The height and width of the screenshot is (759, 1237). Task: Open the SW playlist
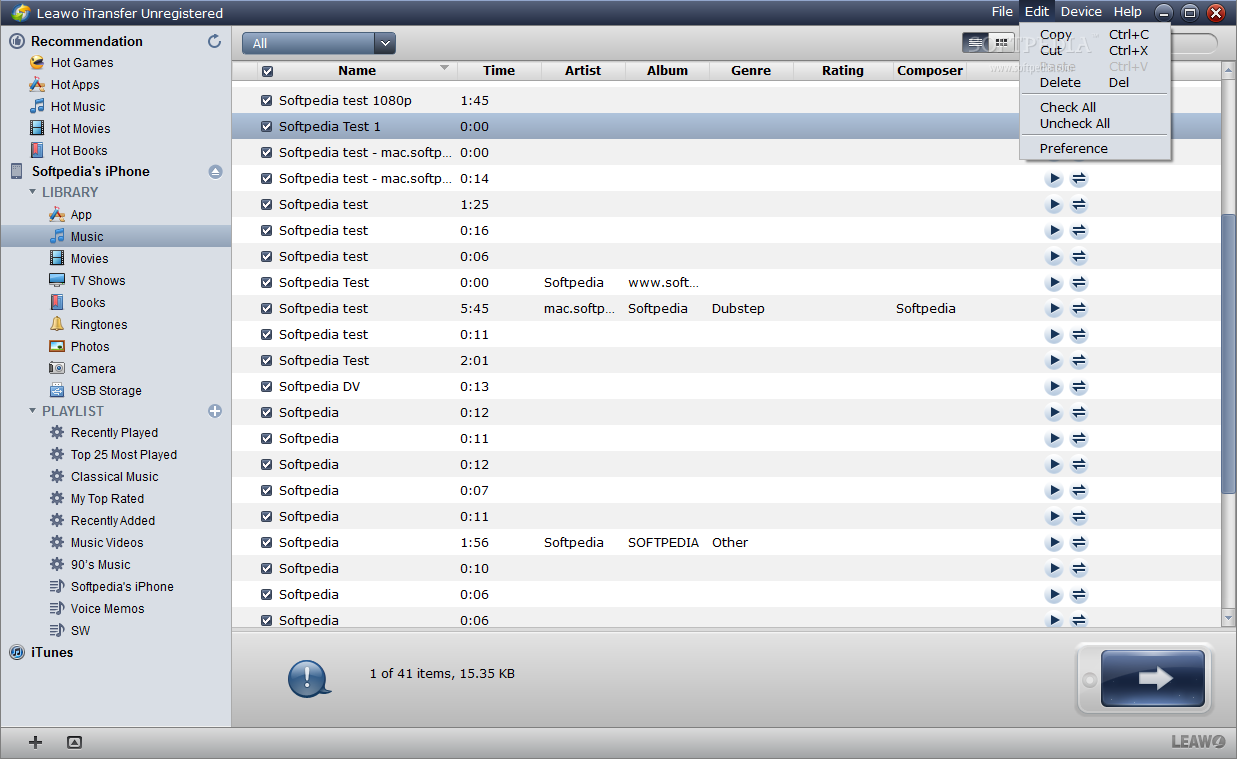[80, 631]
